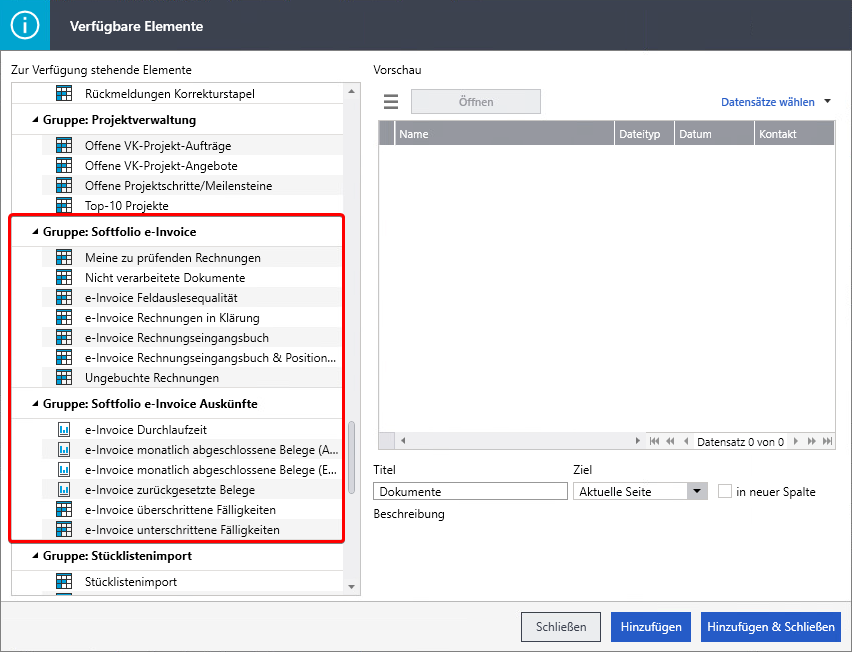Click the chart icon beside e-Invoice zurückgesetzte Belege
Screen dimensions: 852x652
coord(64,490)
